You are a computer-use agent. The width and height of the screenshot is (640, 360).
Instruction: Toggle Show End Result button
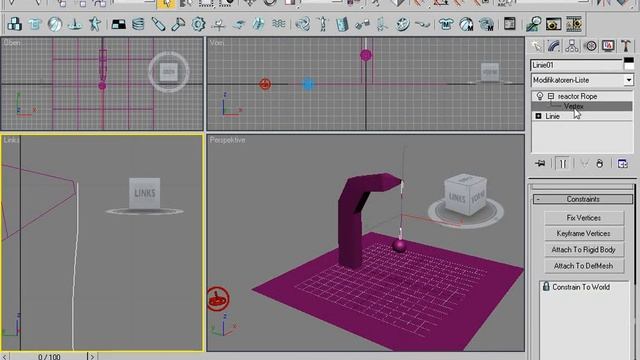pyautogui.click(x=562, y=164)
